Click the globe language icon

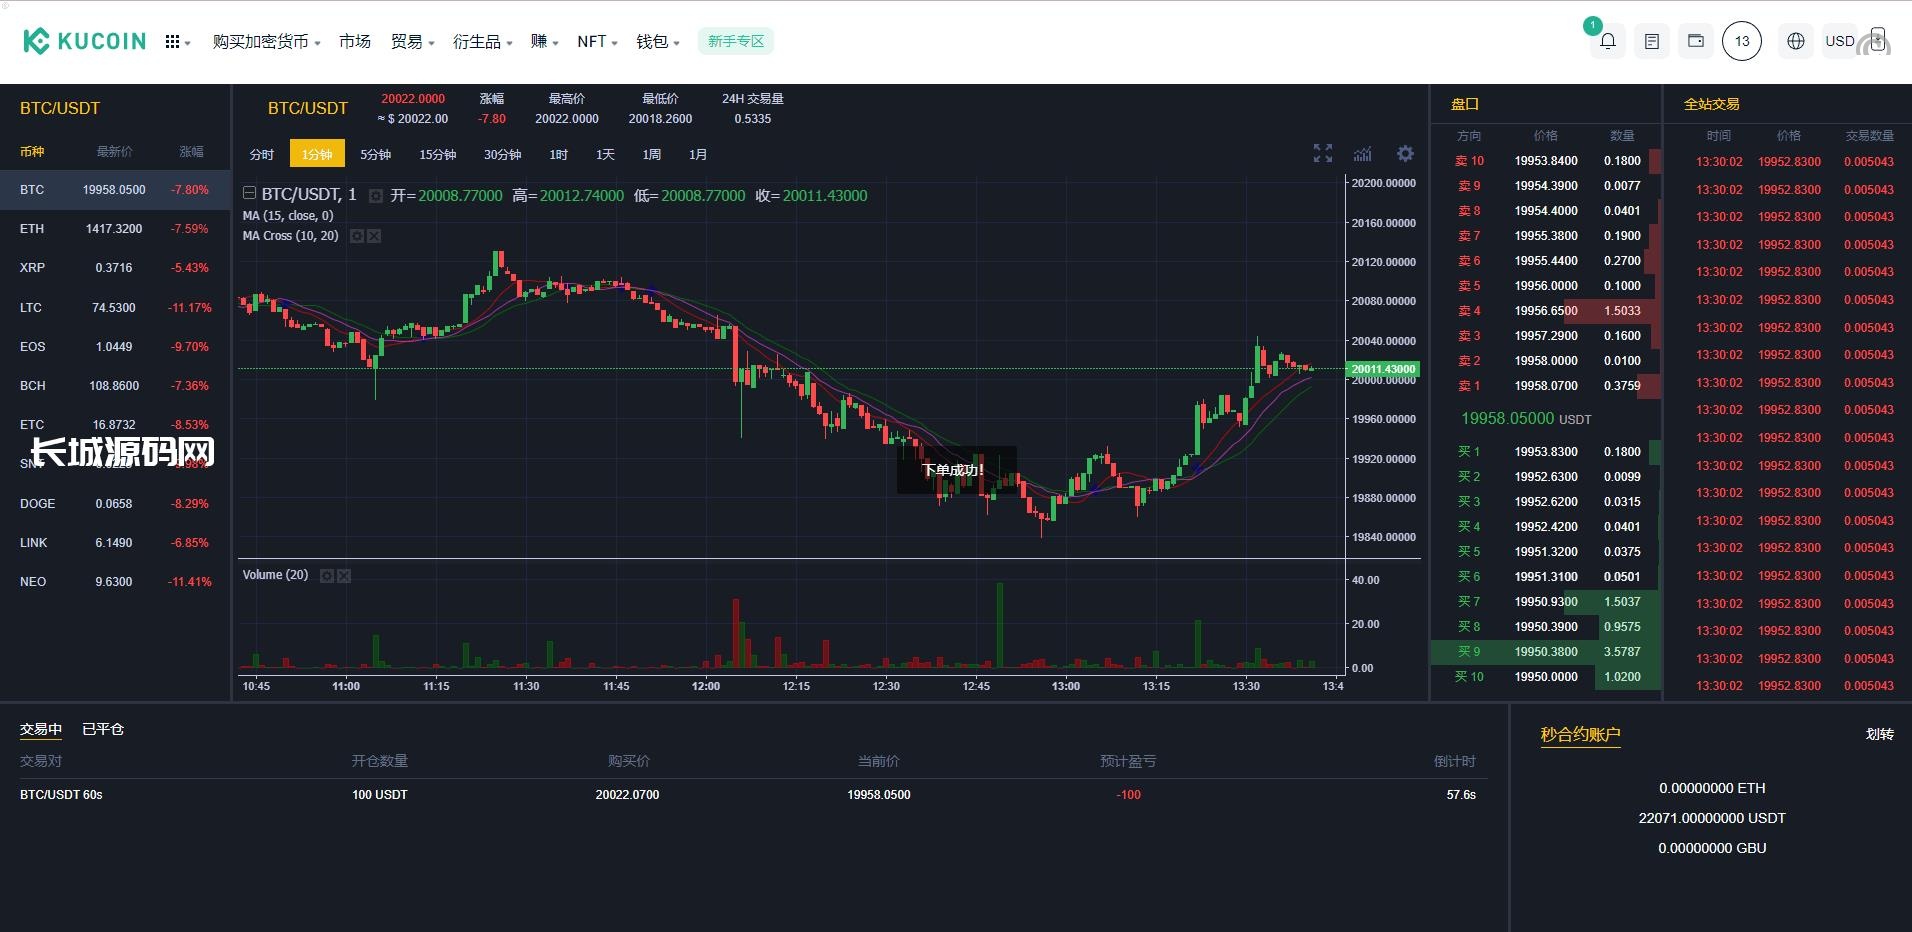tap(1796, 41)
